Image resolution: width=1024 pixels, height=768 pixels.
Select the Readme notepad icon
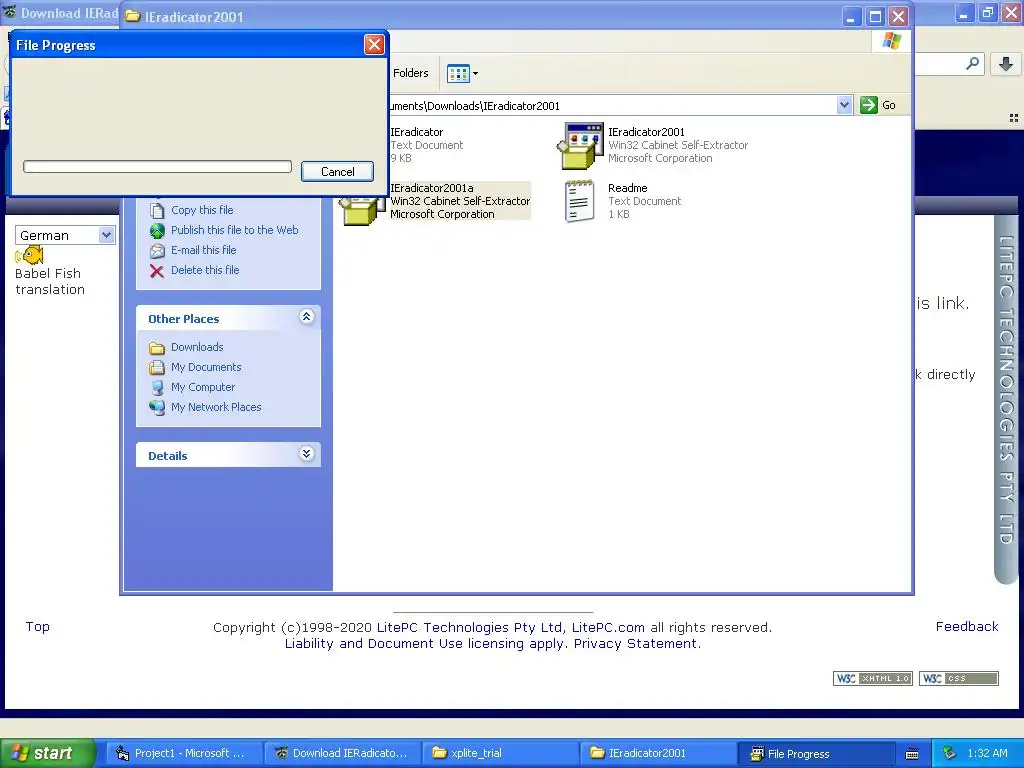580,201
